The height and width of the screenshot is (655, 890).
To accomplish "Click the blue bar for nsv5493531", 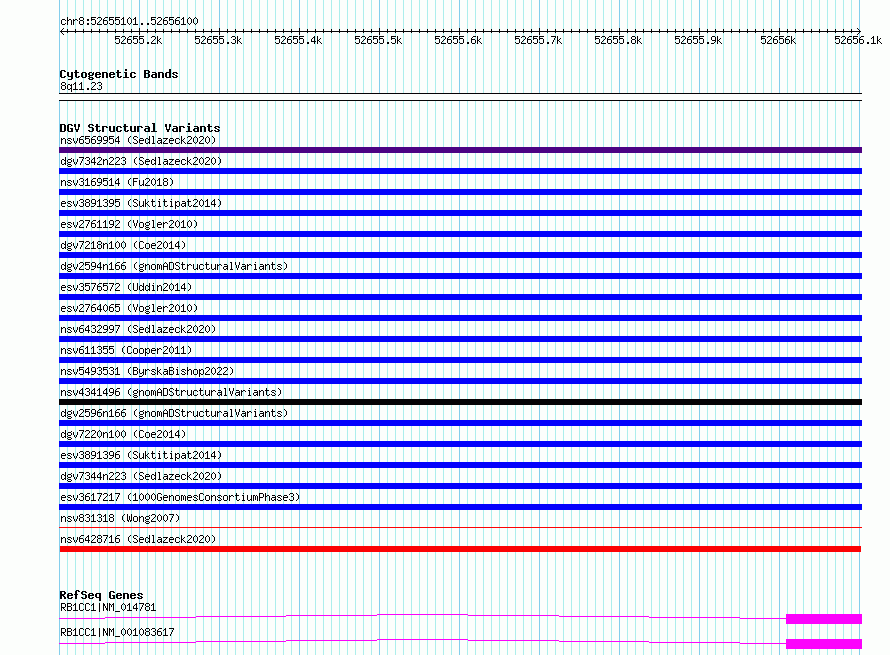I will tap(460, 381).
